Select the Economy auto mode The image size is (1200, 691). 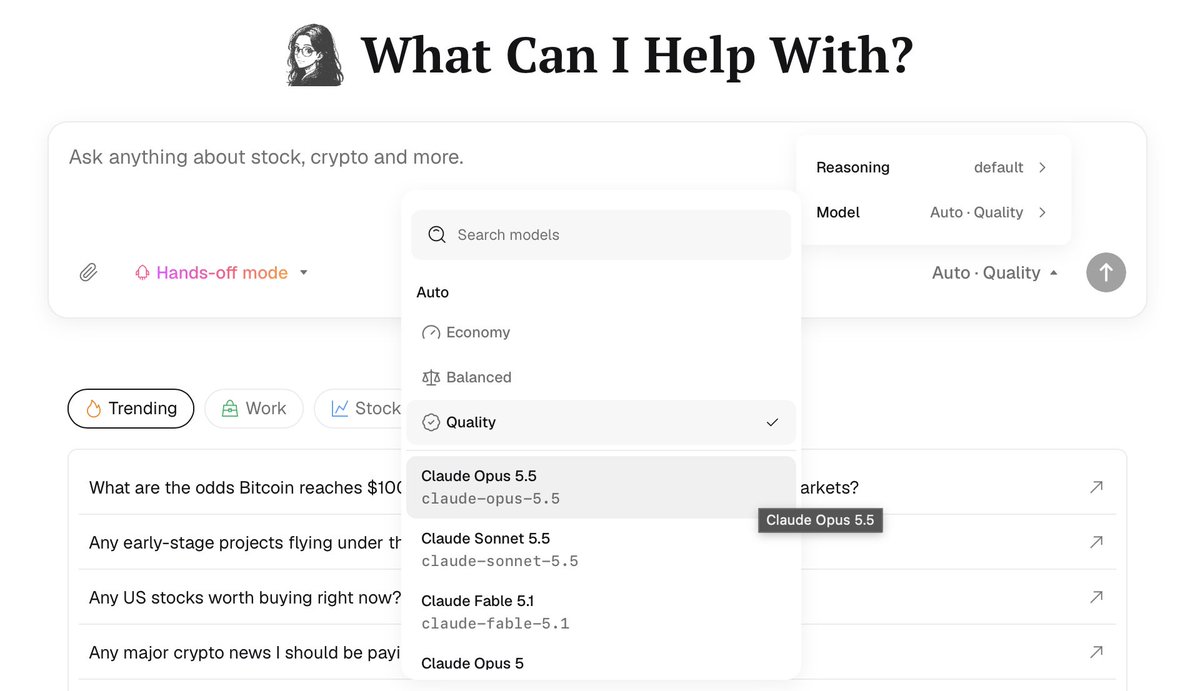point(601,333)
